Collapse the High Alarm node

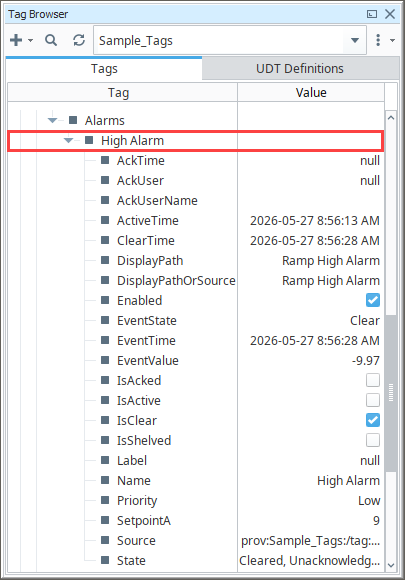tap(68, 140)
